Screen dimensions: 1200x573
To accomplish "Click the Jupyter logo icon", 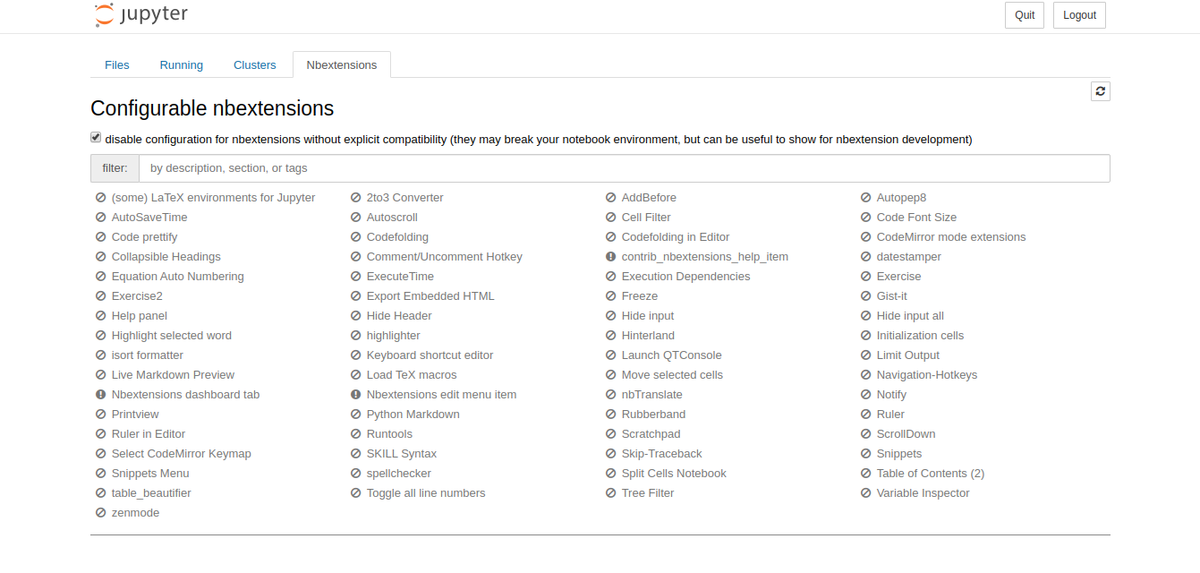I will 104,15.
